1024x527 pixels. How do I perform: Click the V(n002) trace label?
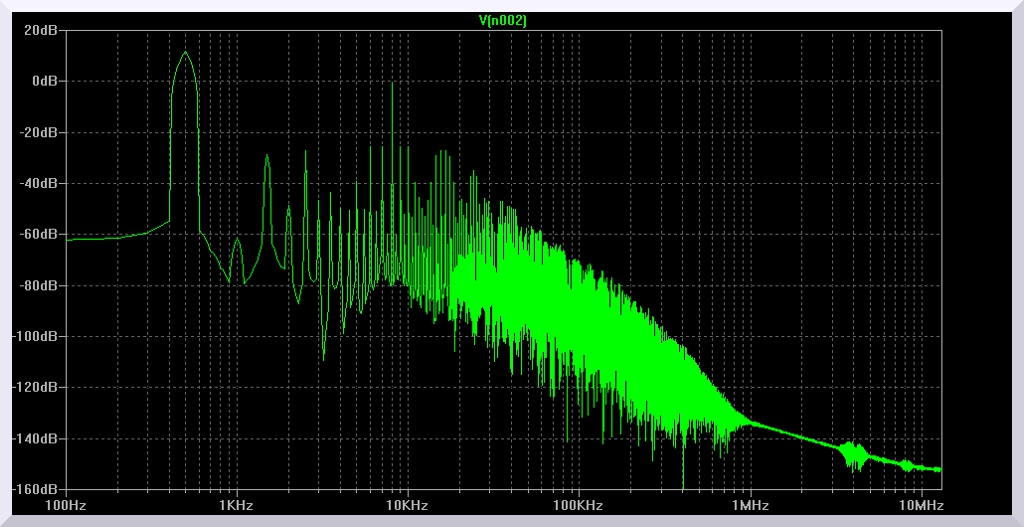click(x=503, y=19)
